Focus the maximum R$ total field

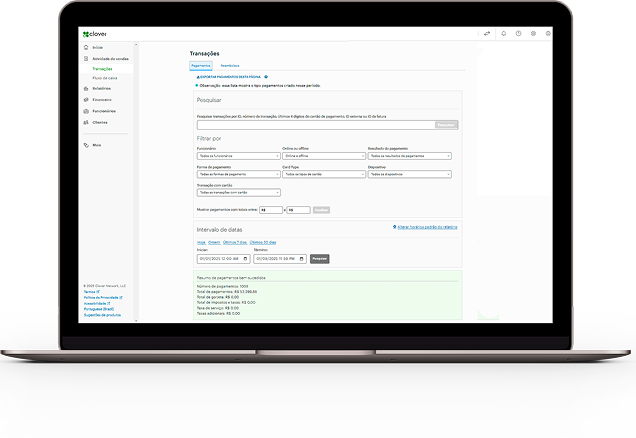(x=299, y=210)
